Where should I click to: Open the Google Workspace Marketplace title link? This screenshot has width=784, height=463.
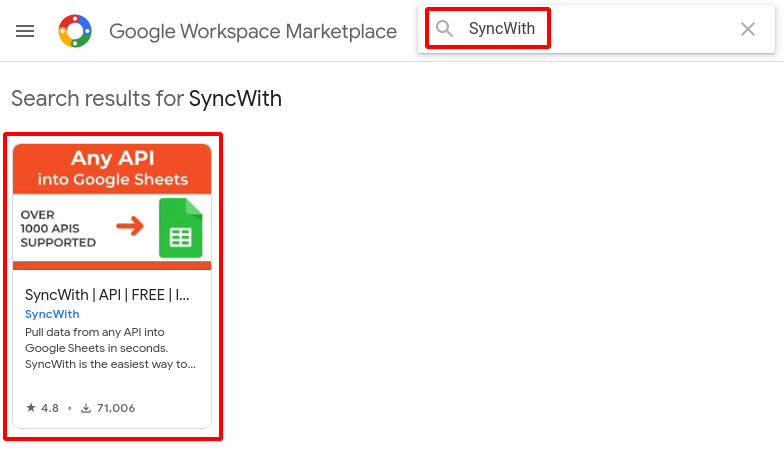point(253,31)
